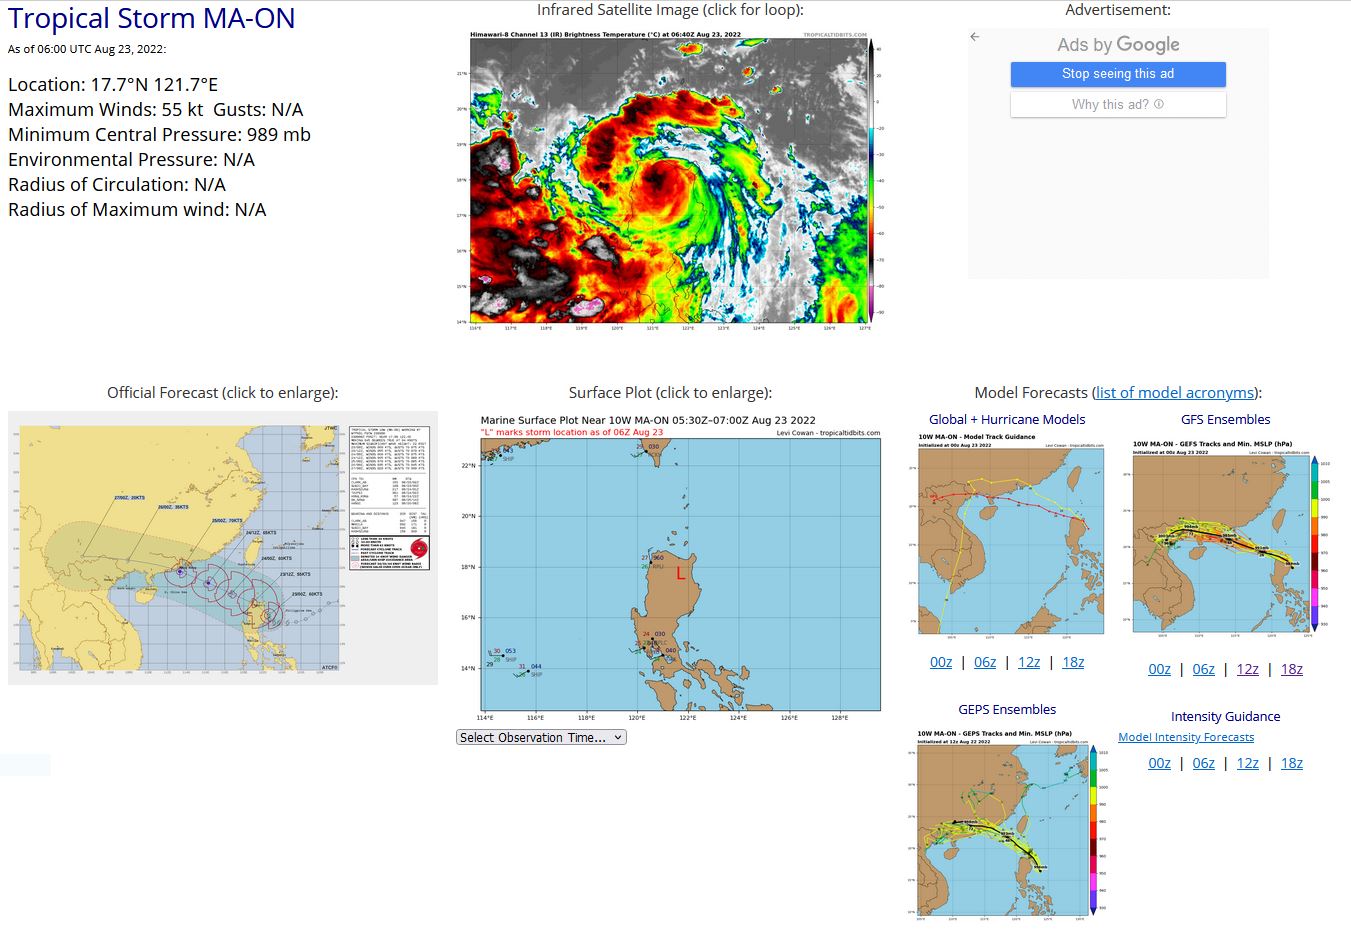Viewport: 1351px width, 935px height.
Task: Open the Model Intensity Forecasts link
Action: point(1186,738)
